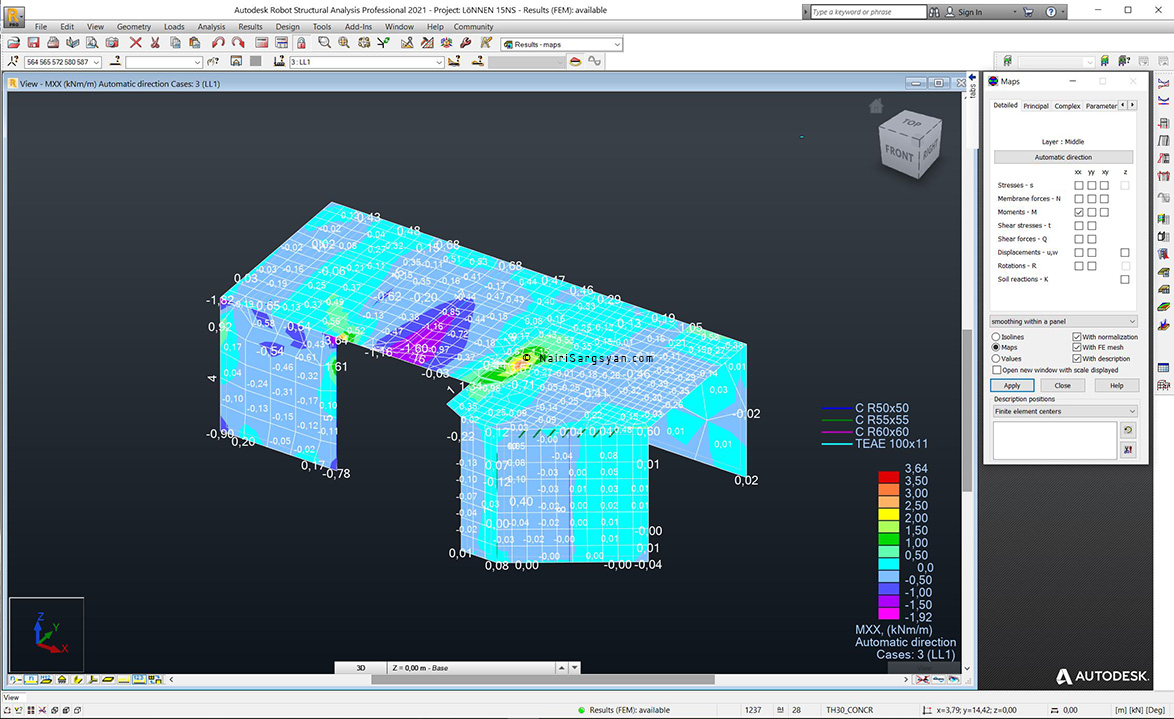This screenshot has width=1174, height=719.
Task: Check Membrane forces yy checkbox
Action: 1092,198
